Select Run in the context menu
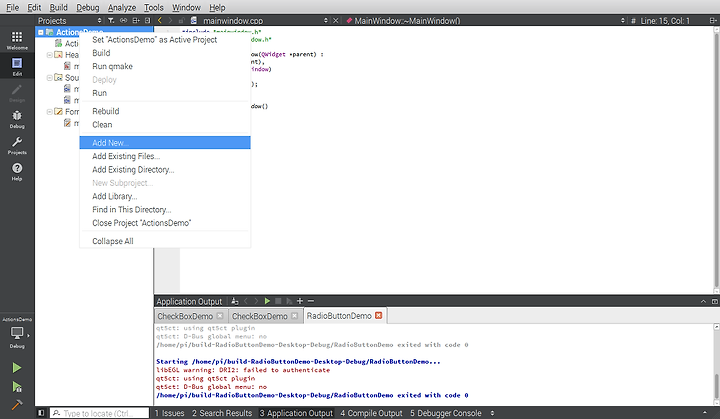 (165, 93)
